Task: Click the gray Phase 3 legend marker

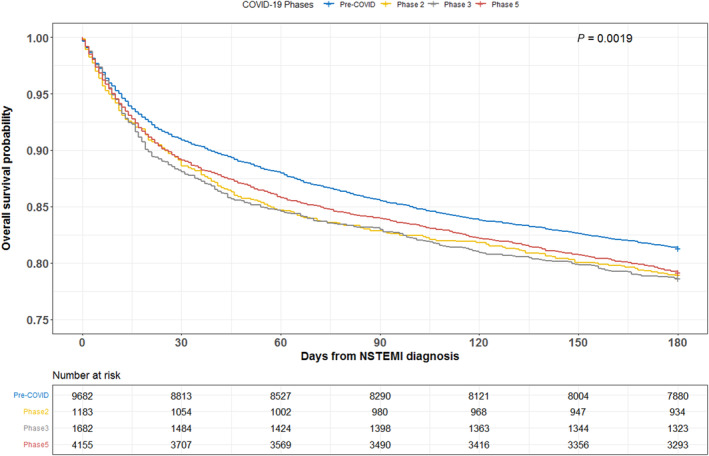Action: coord(433,4)
